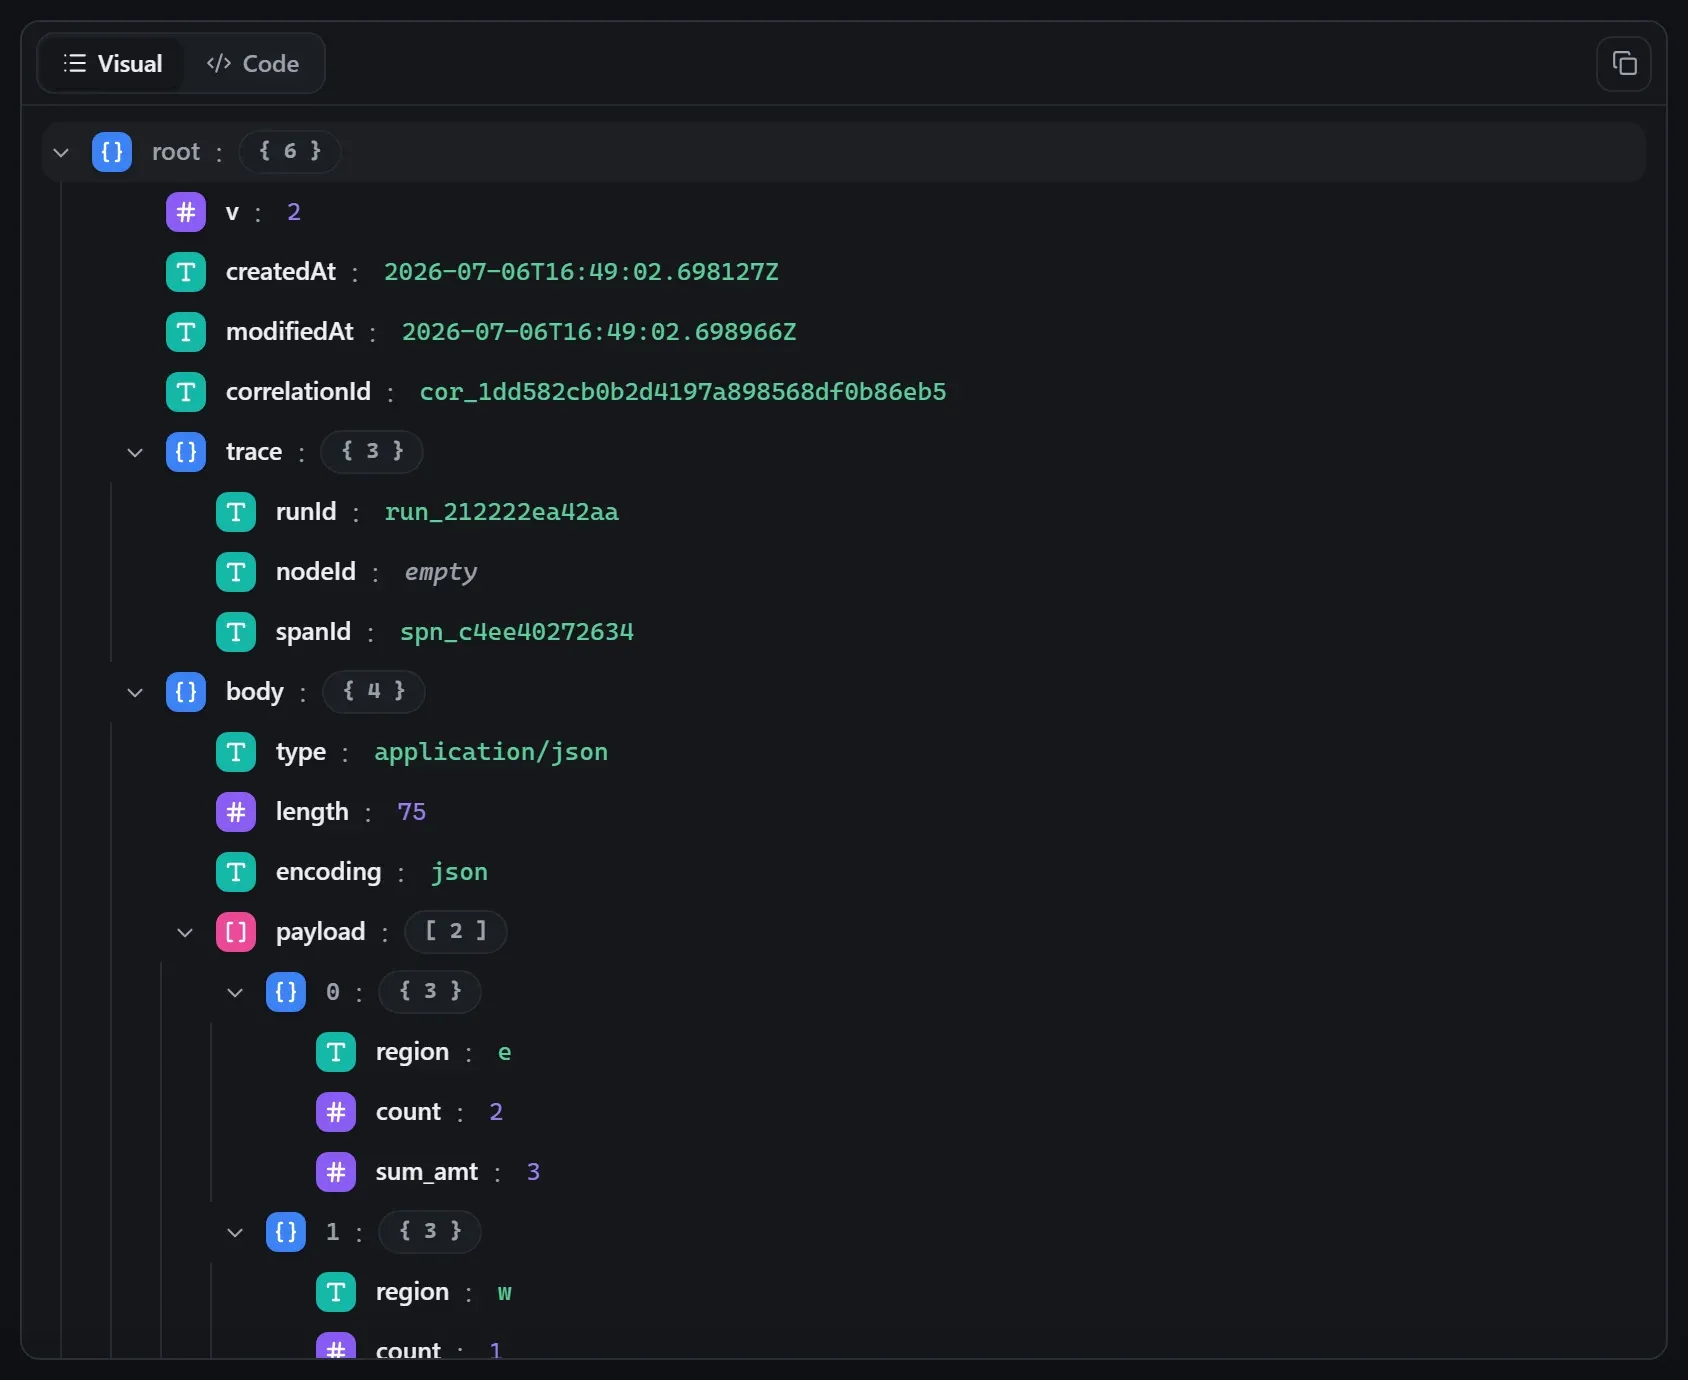
Task: Collapse the body object chevron
Action: (x=135, y=692)
